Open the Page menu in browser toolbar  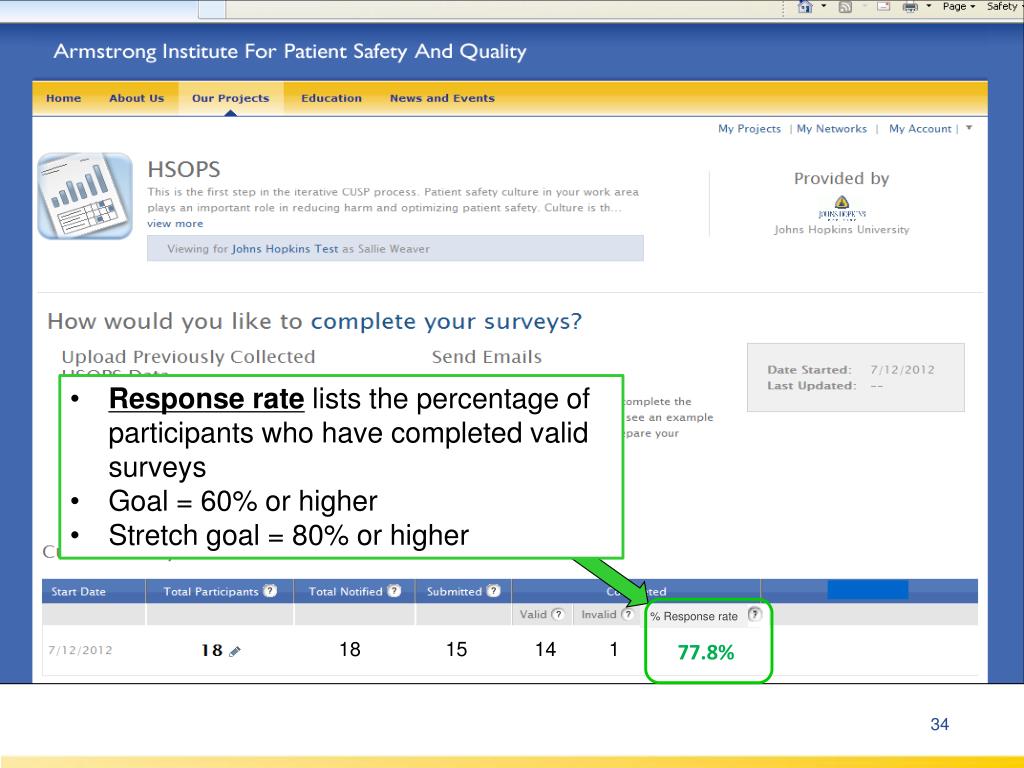click(x=958, y=6)
